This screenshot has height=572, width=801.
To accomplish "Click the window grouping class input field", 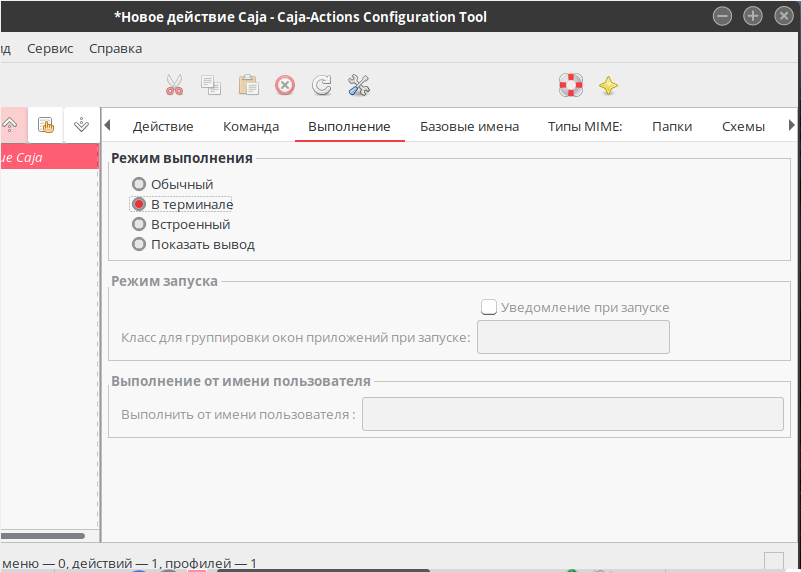I will coord(573,337).
